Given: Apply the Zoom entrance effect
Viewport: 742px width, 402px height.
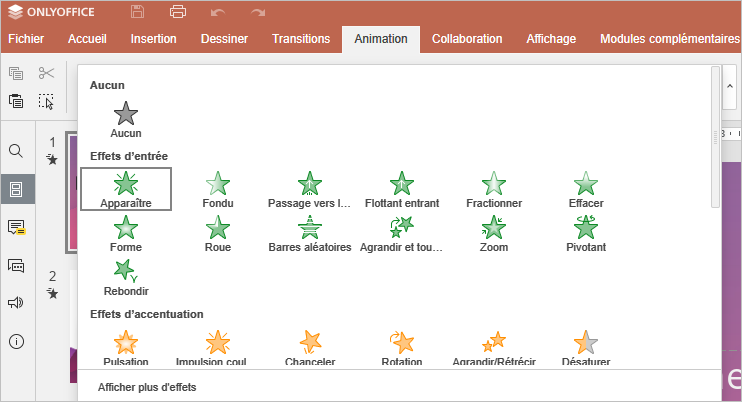Looking at the screenshot, I should click(x=493, y=232).
